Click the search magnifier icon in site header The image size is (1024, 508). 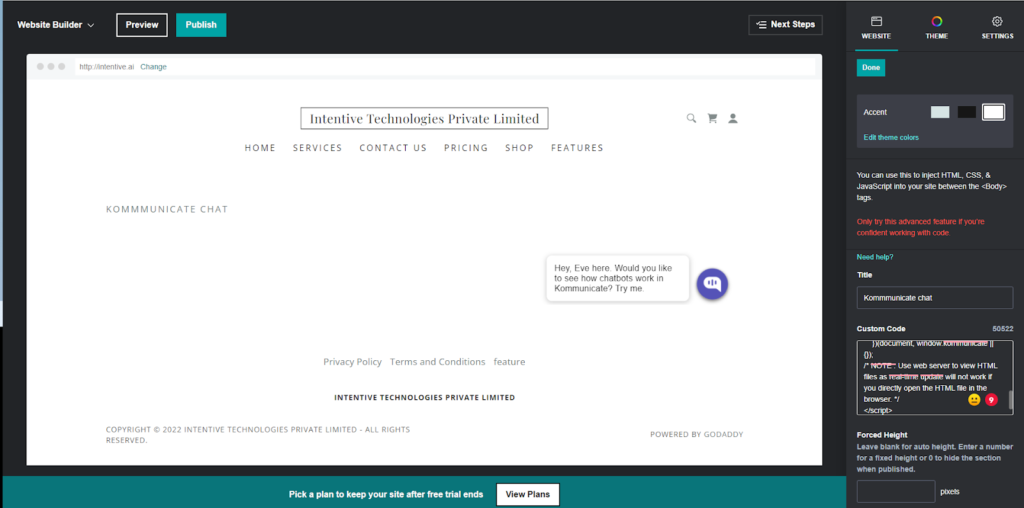(x=691, y=118)
